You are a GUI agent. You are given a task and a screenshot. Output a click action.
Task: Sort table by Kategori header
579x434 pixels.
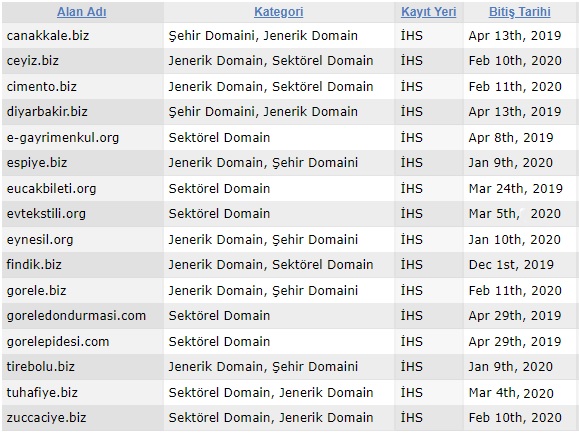click(x=279, y=12)
